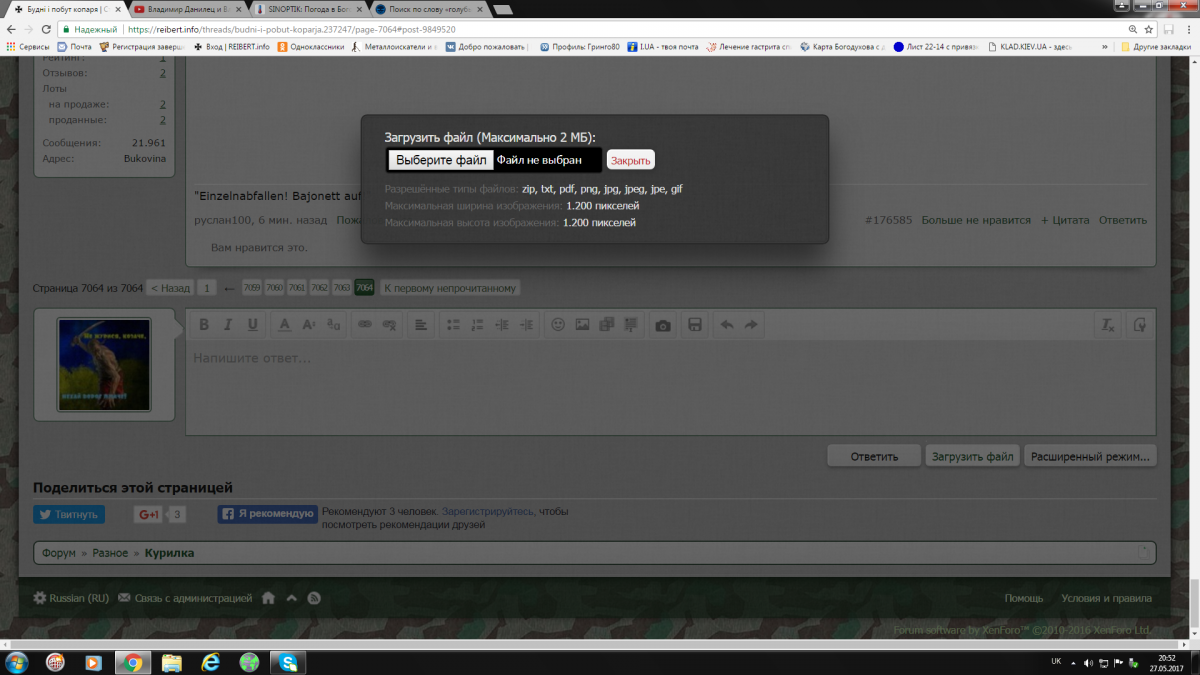The width and height of the screenshot is (1200, 675).
Task: Click Связь с администрацией link
Action: pyautogui.click(x=185, y=598)
